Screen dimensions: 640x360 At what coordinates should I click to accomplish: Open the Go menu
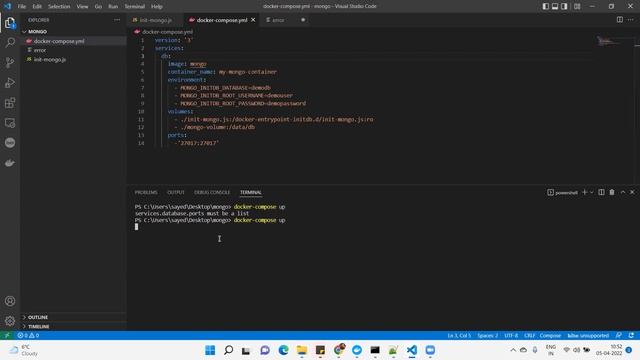click(98, 7)
